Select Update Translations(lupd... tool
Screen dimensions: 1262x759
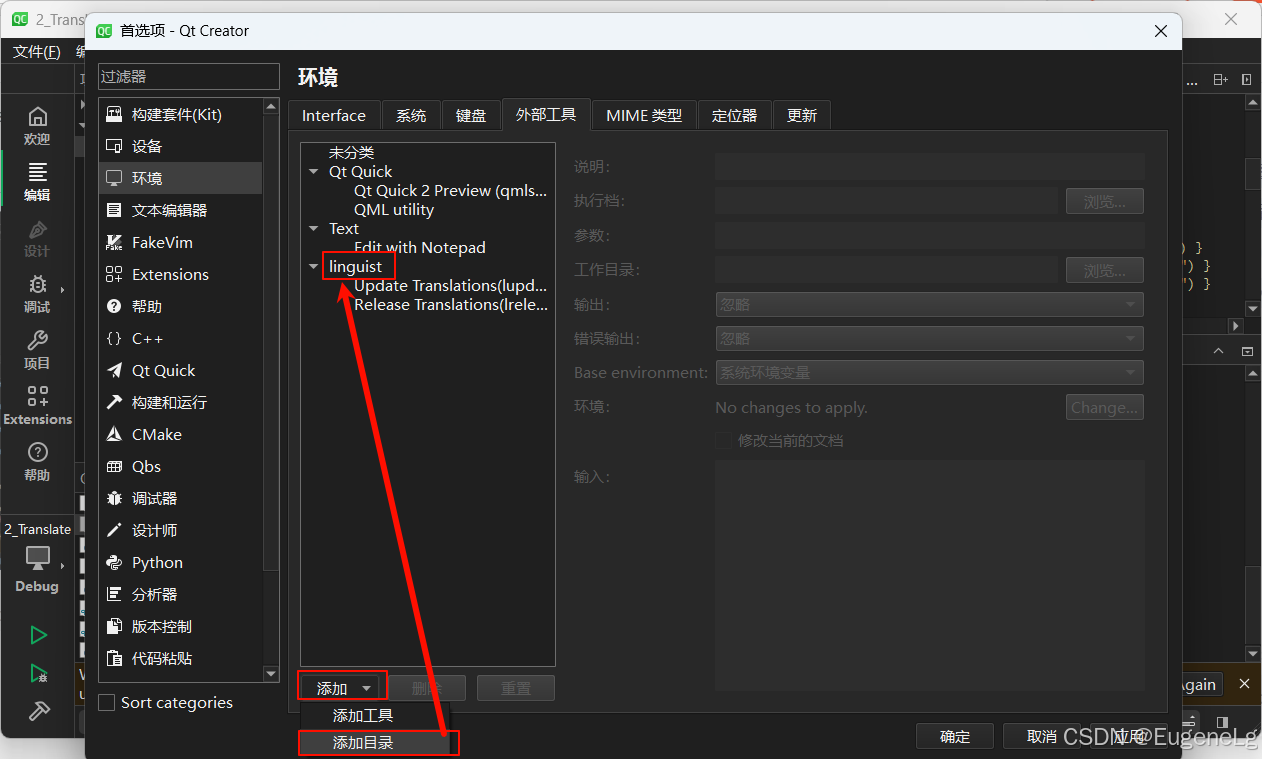click(x=450, y=286)
